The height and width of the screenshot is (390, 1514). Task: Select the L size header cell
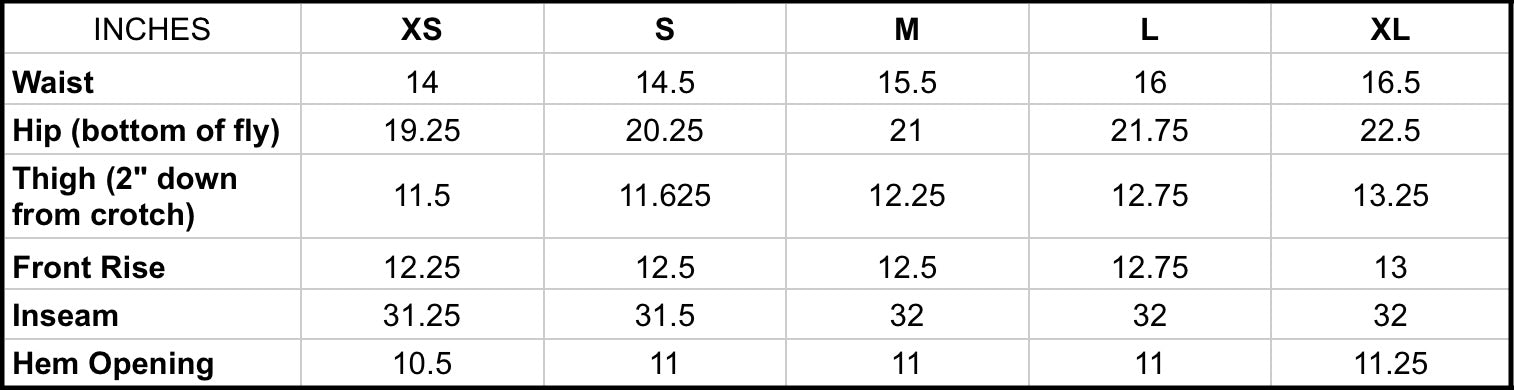tap(1150, 31)
